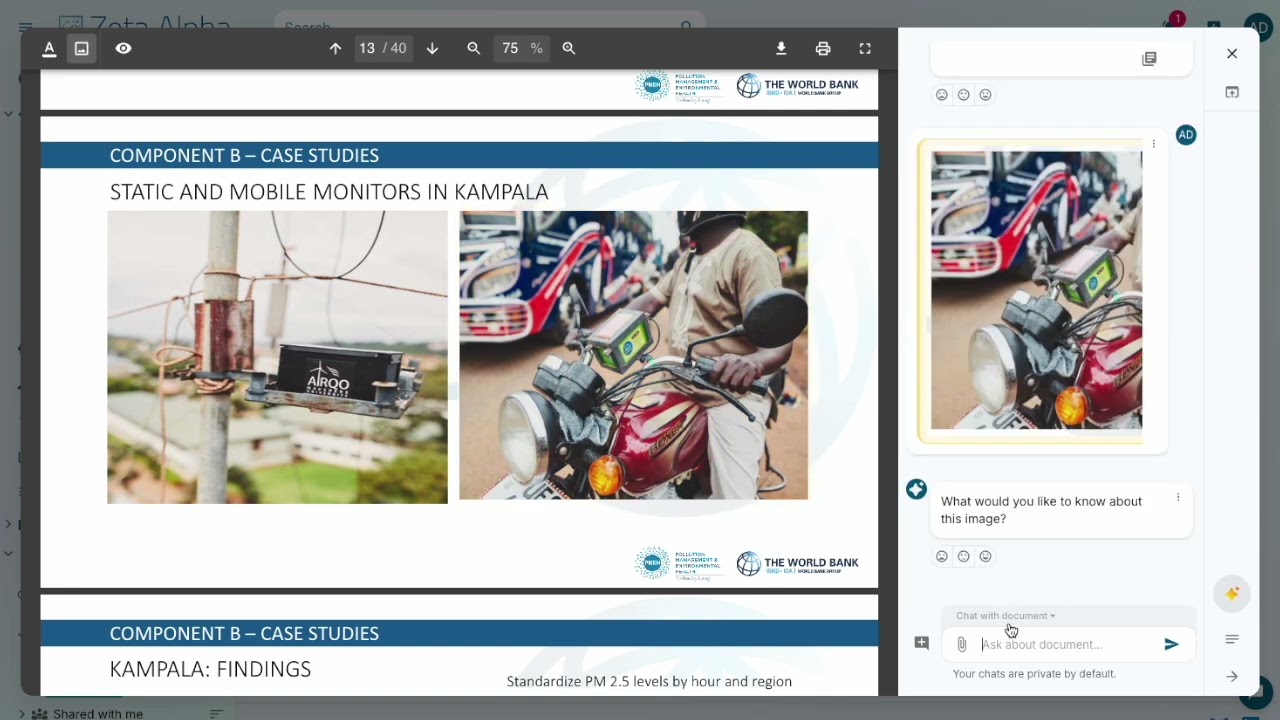Open the 'Chat with document' dropdown

coord(1005,616)
